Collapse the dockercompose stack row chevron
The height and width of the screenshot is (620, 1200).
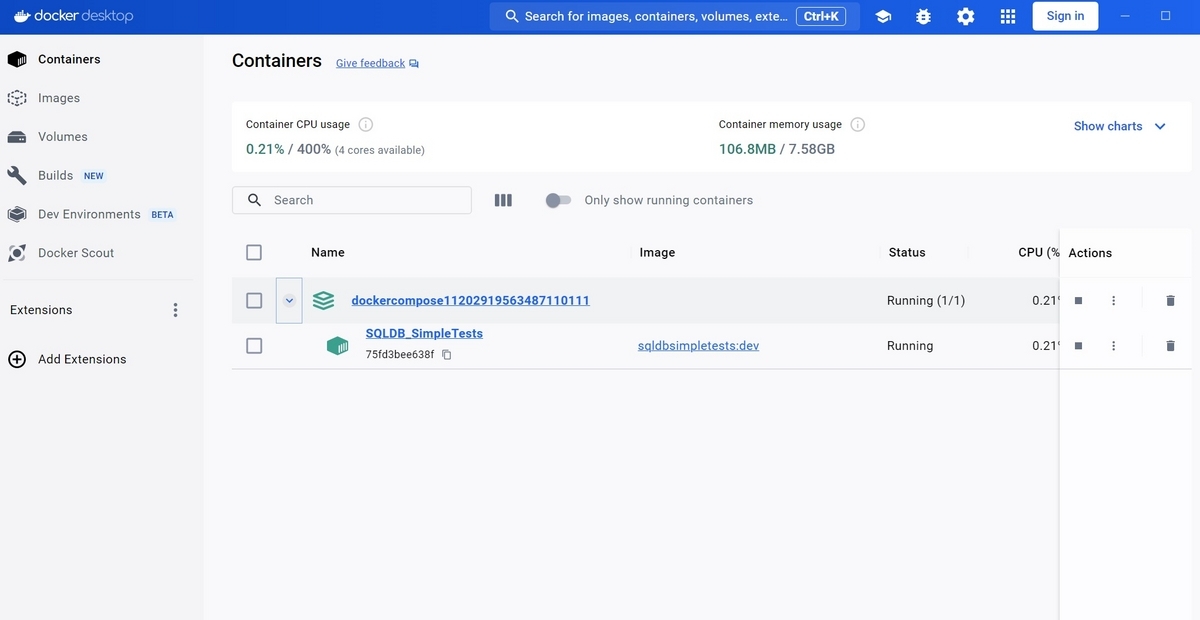[x=289, y=300]
